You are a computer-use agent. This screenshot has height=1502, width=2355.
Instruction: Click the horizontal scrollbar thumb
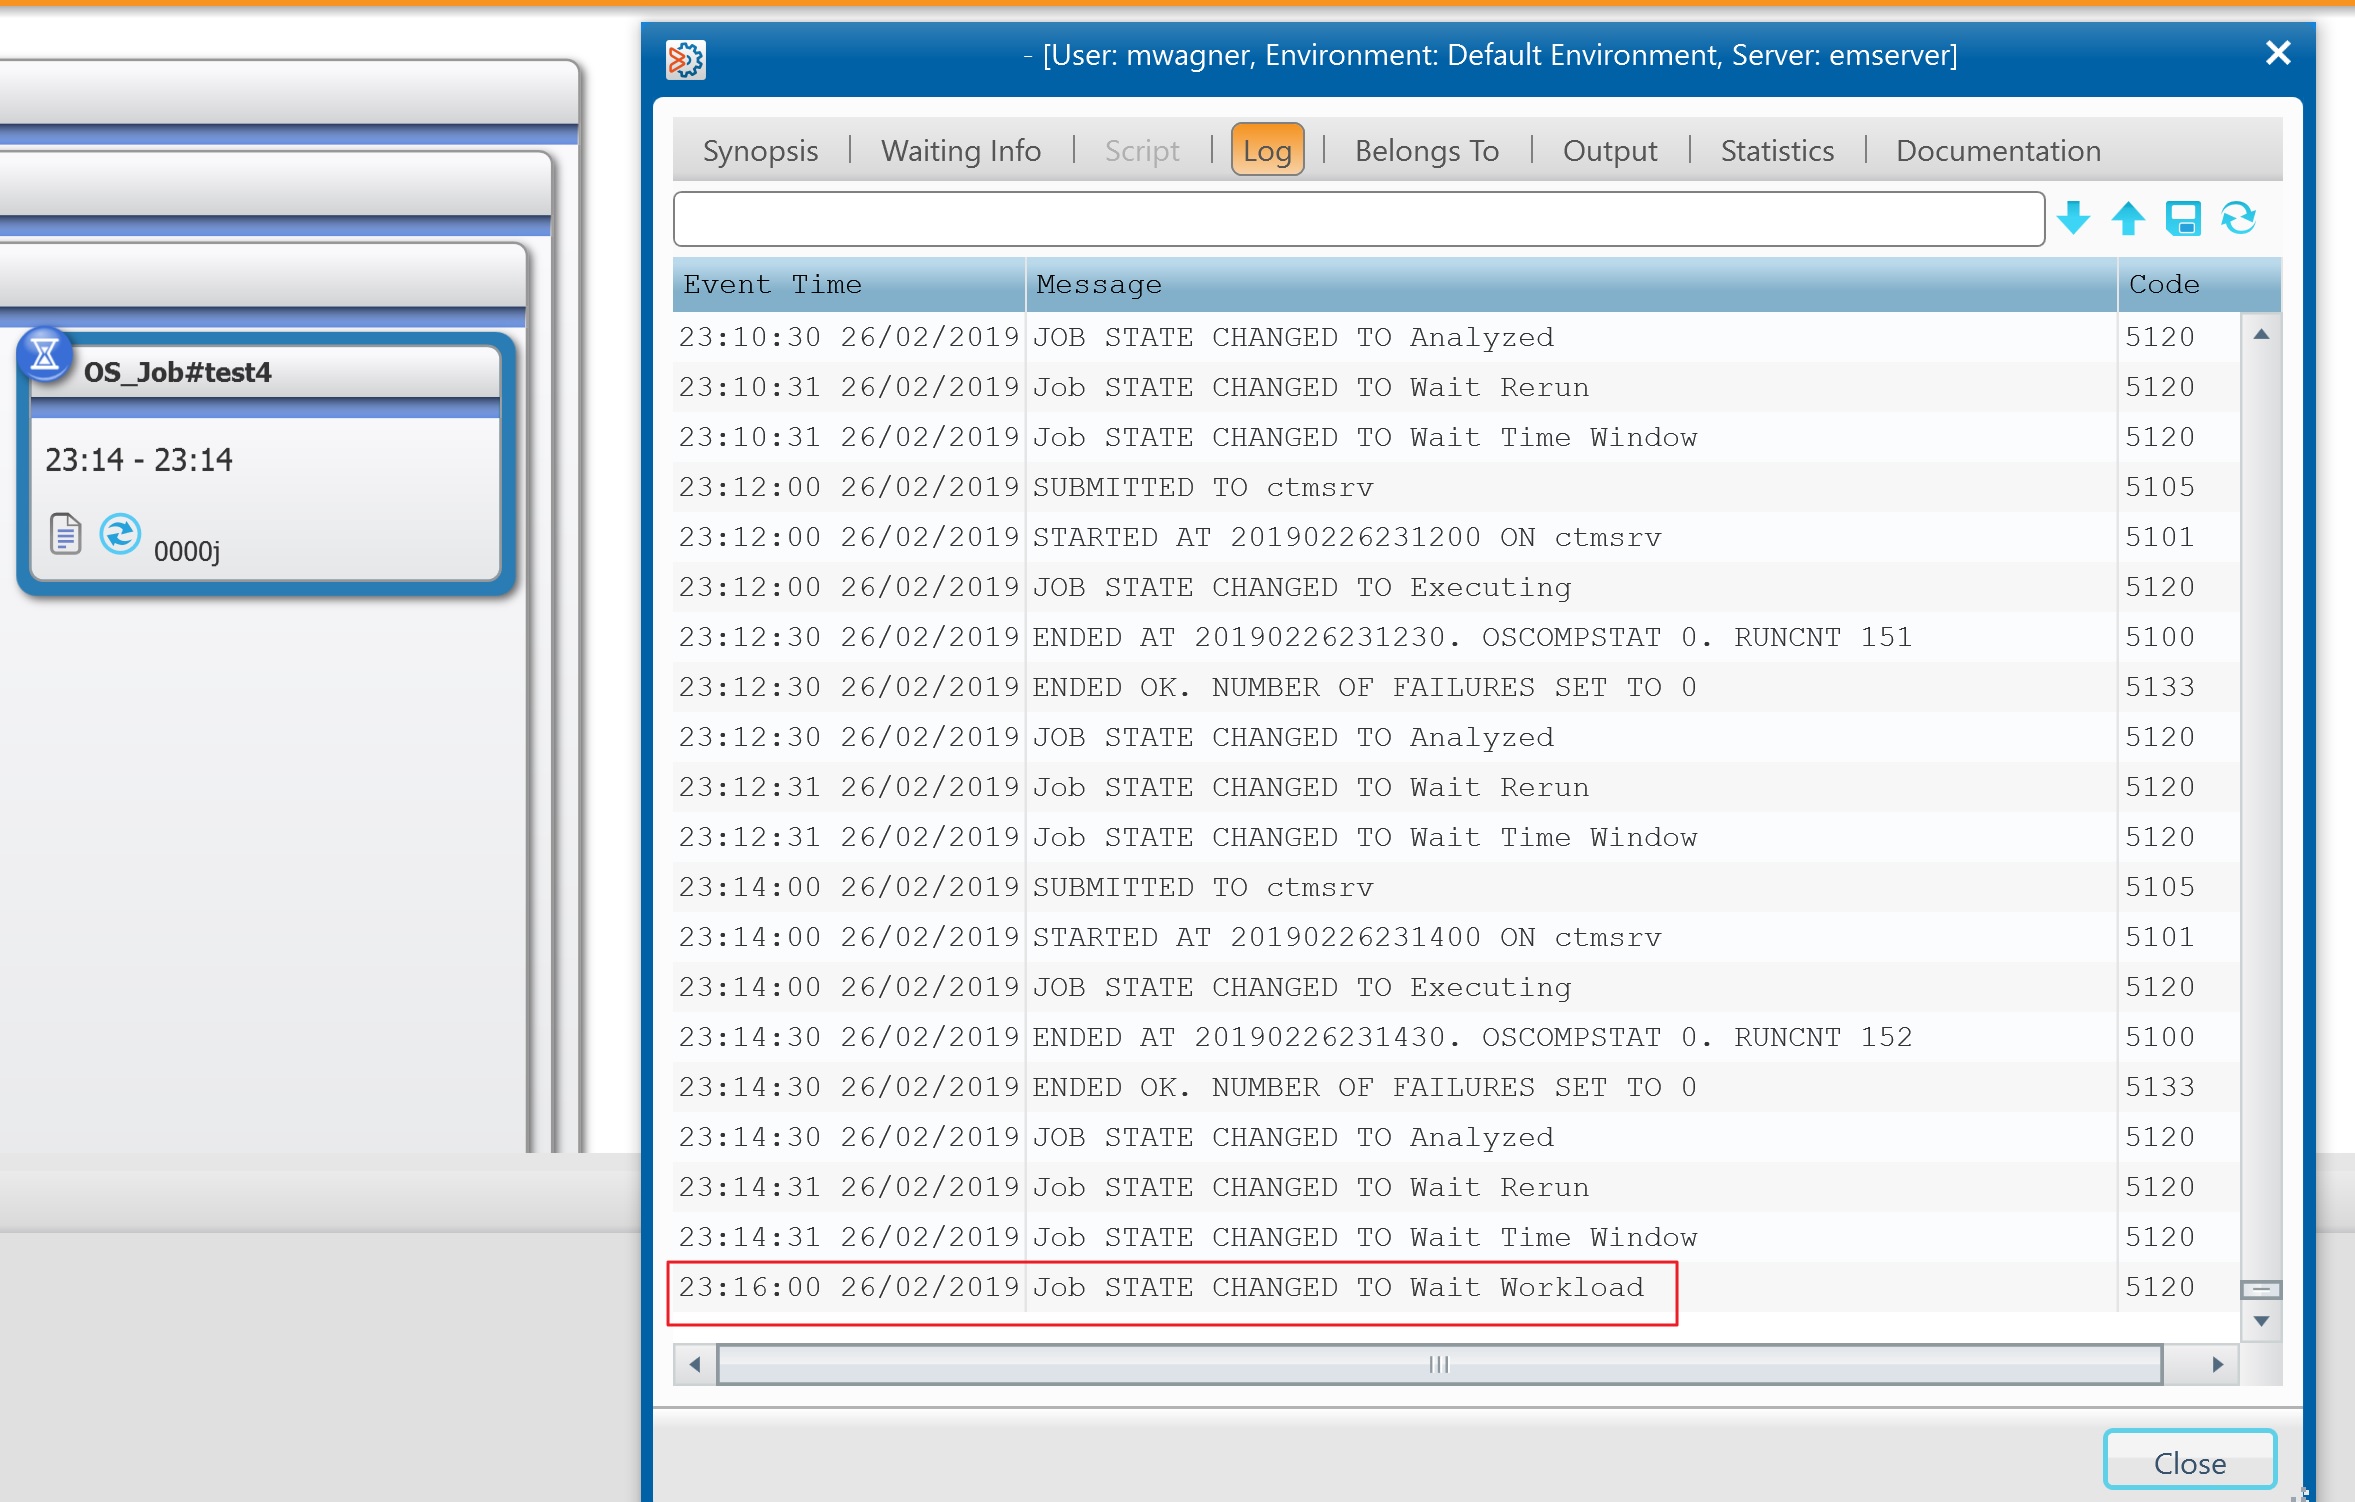pyautogui.click(x=1440, y=1364)
